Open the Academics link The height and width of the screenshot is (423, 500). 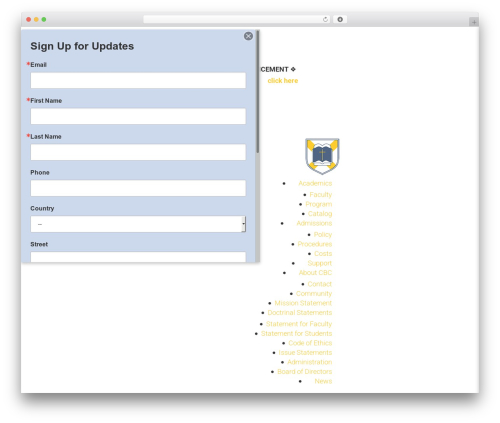315,183
